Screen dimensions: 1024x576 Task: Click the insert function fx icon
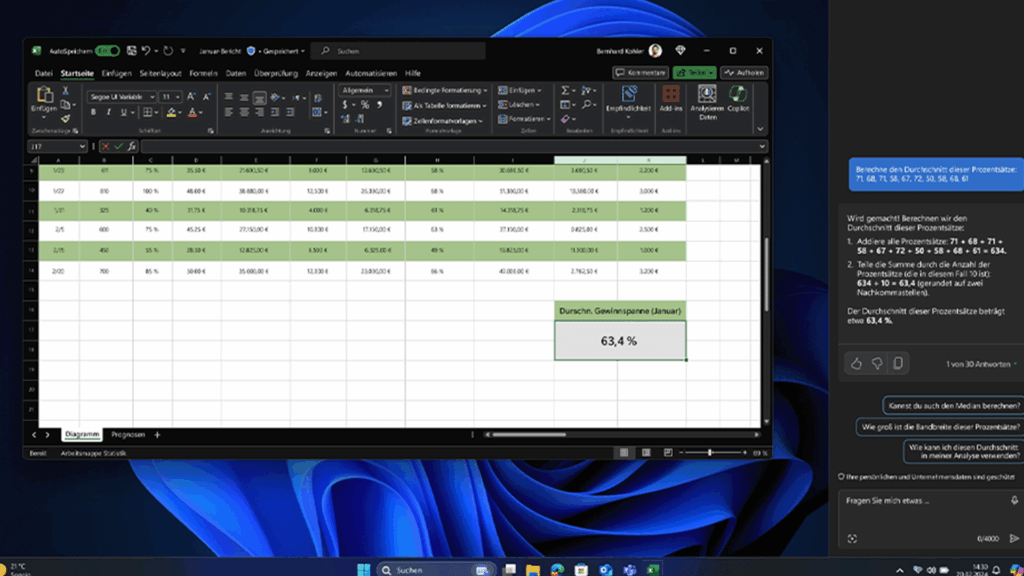coord(132,146)
